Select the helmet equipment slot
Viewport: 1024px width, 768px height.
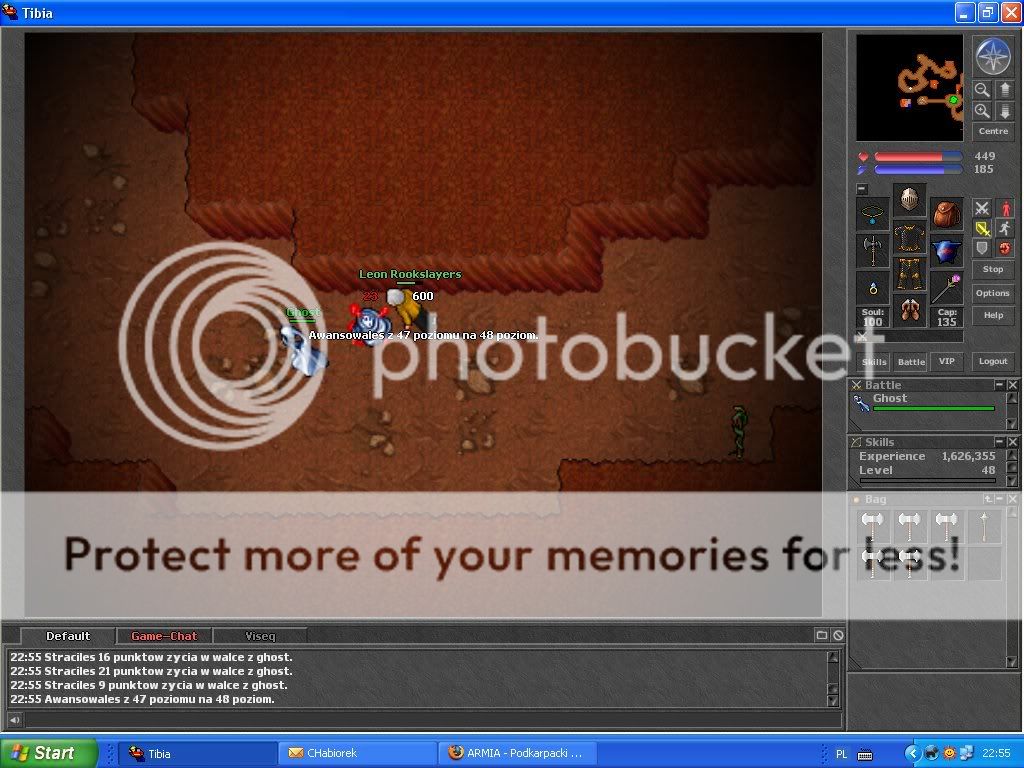point(909,200)
